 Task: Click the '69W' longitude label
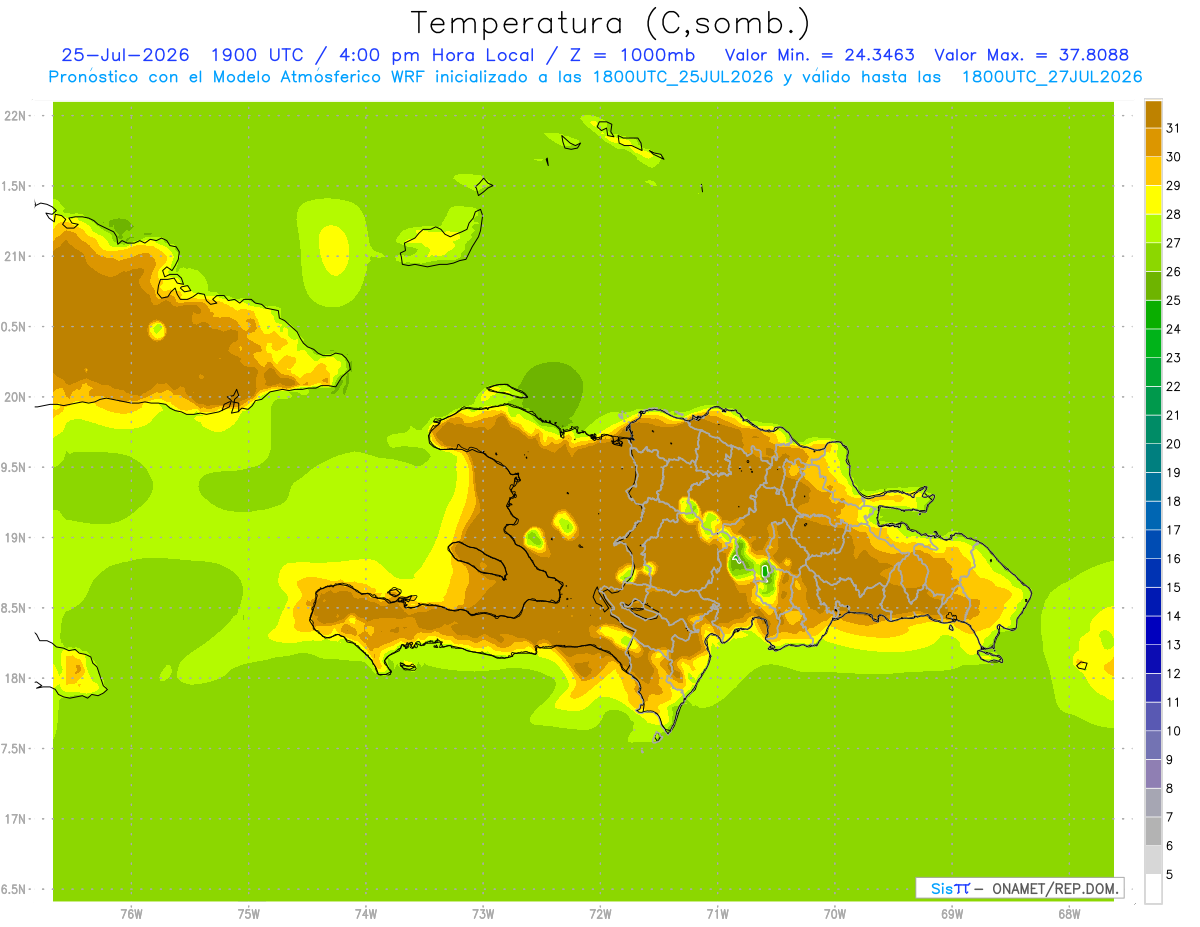952,914
